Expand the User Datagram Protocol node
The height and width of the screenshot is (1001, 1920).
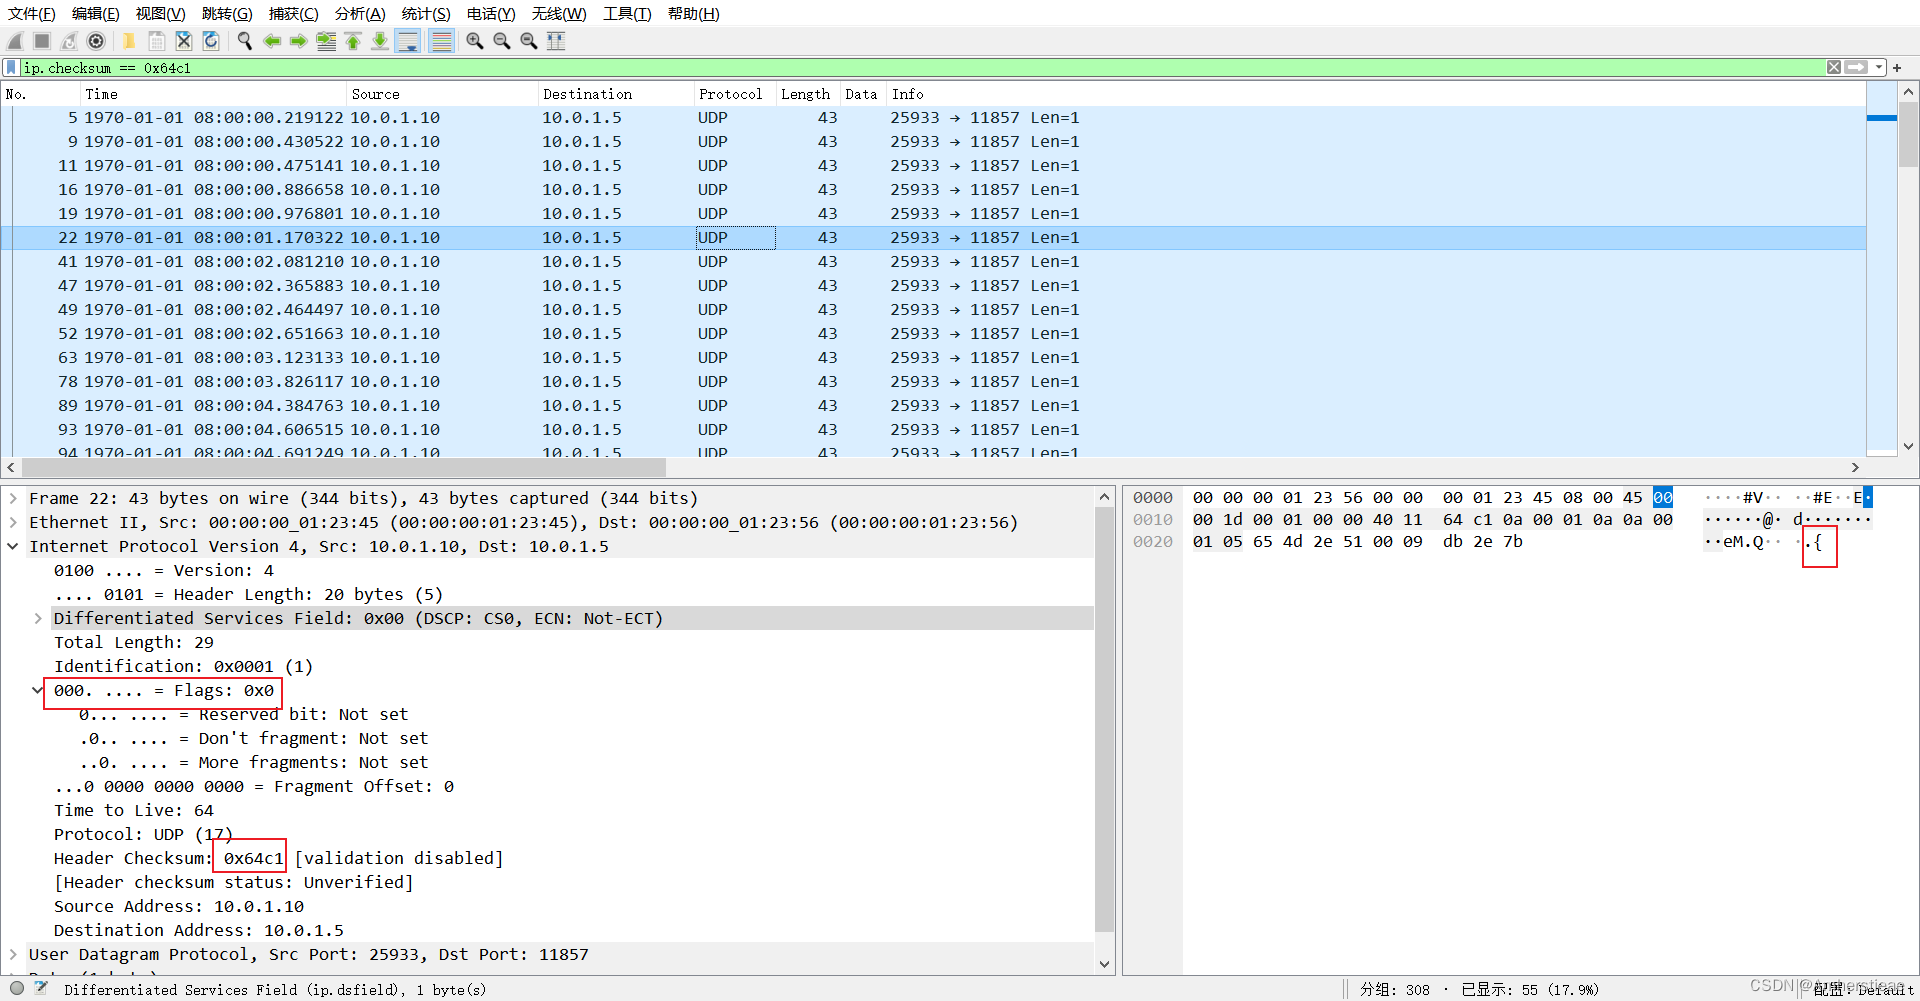pos(13,954)
